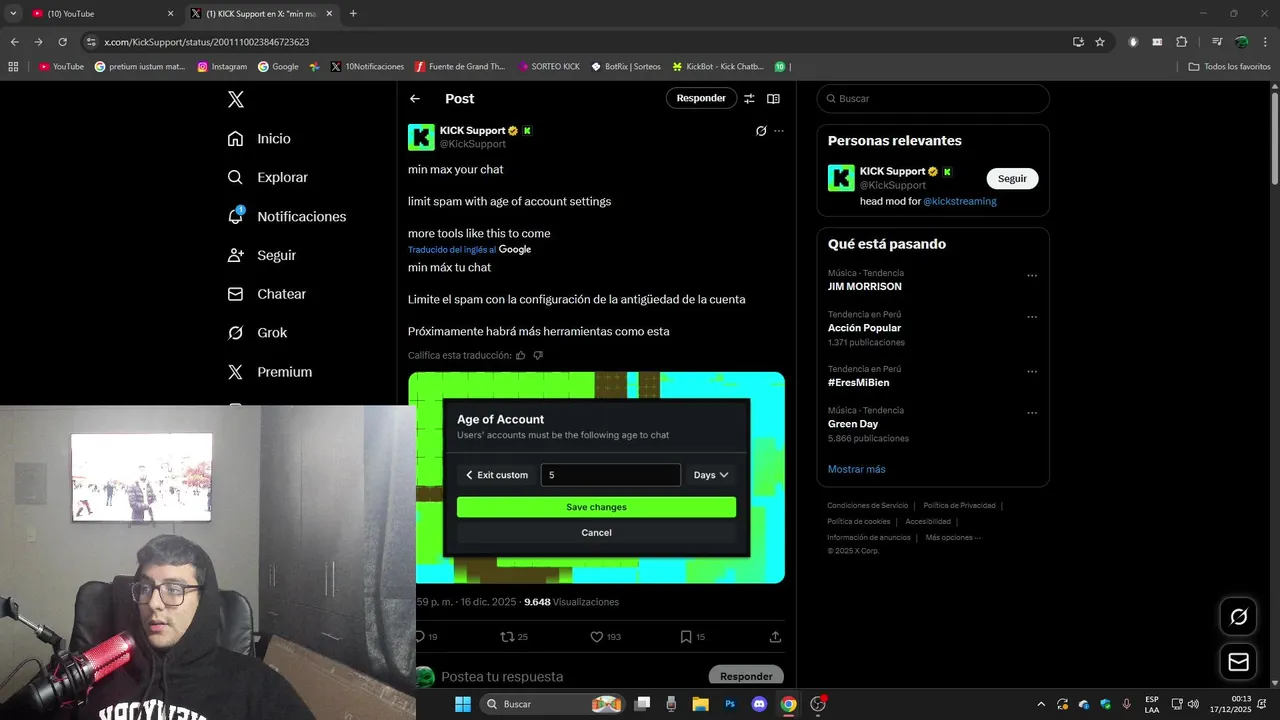
Task: Bookmark this page with star icon
Action: 1100,42
